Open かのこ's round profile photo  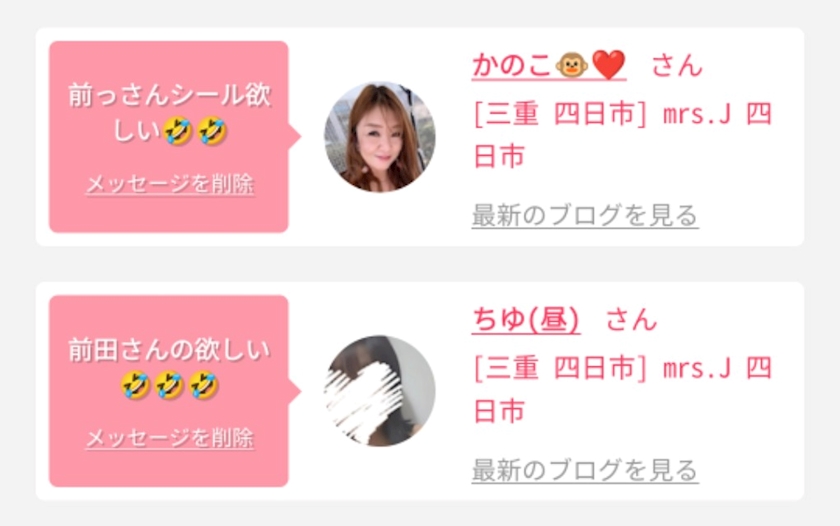[380, 137]
